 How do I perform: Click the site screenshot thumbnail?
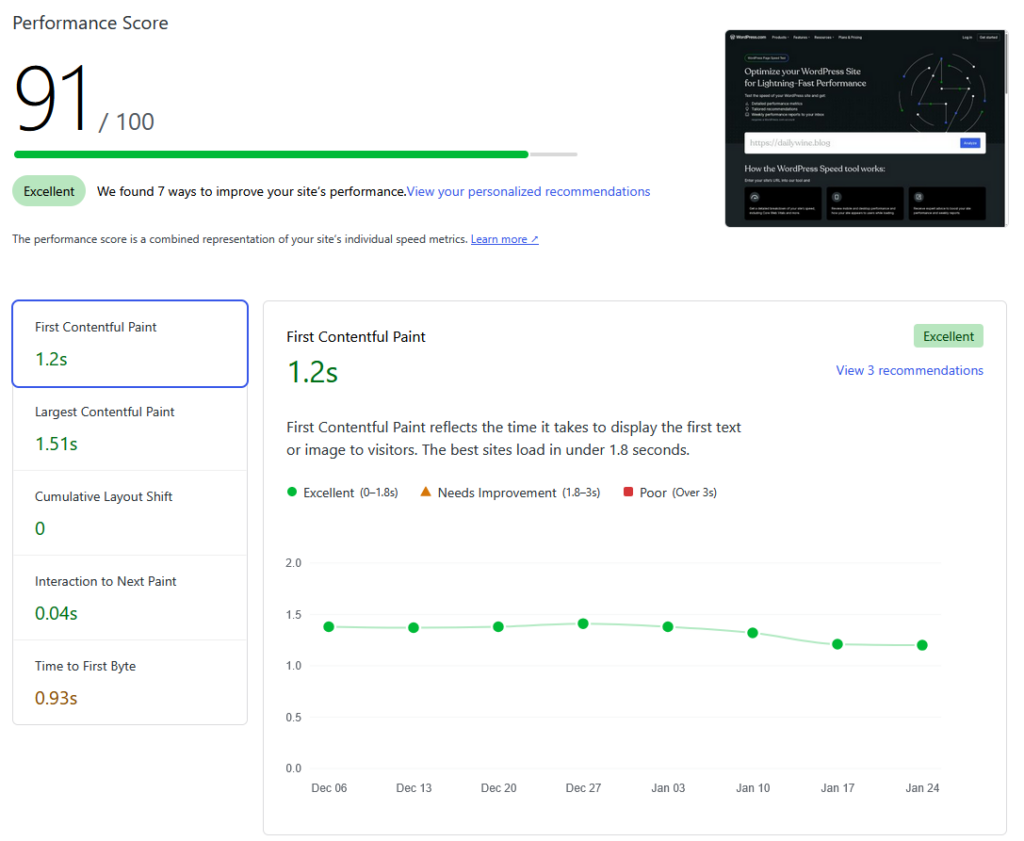(x=865, y=128)
